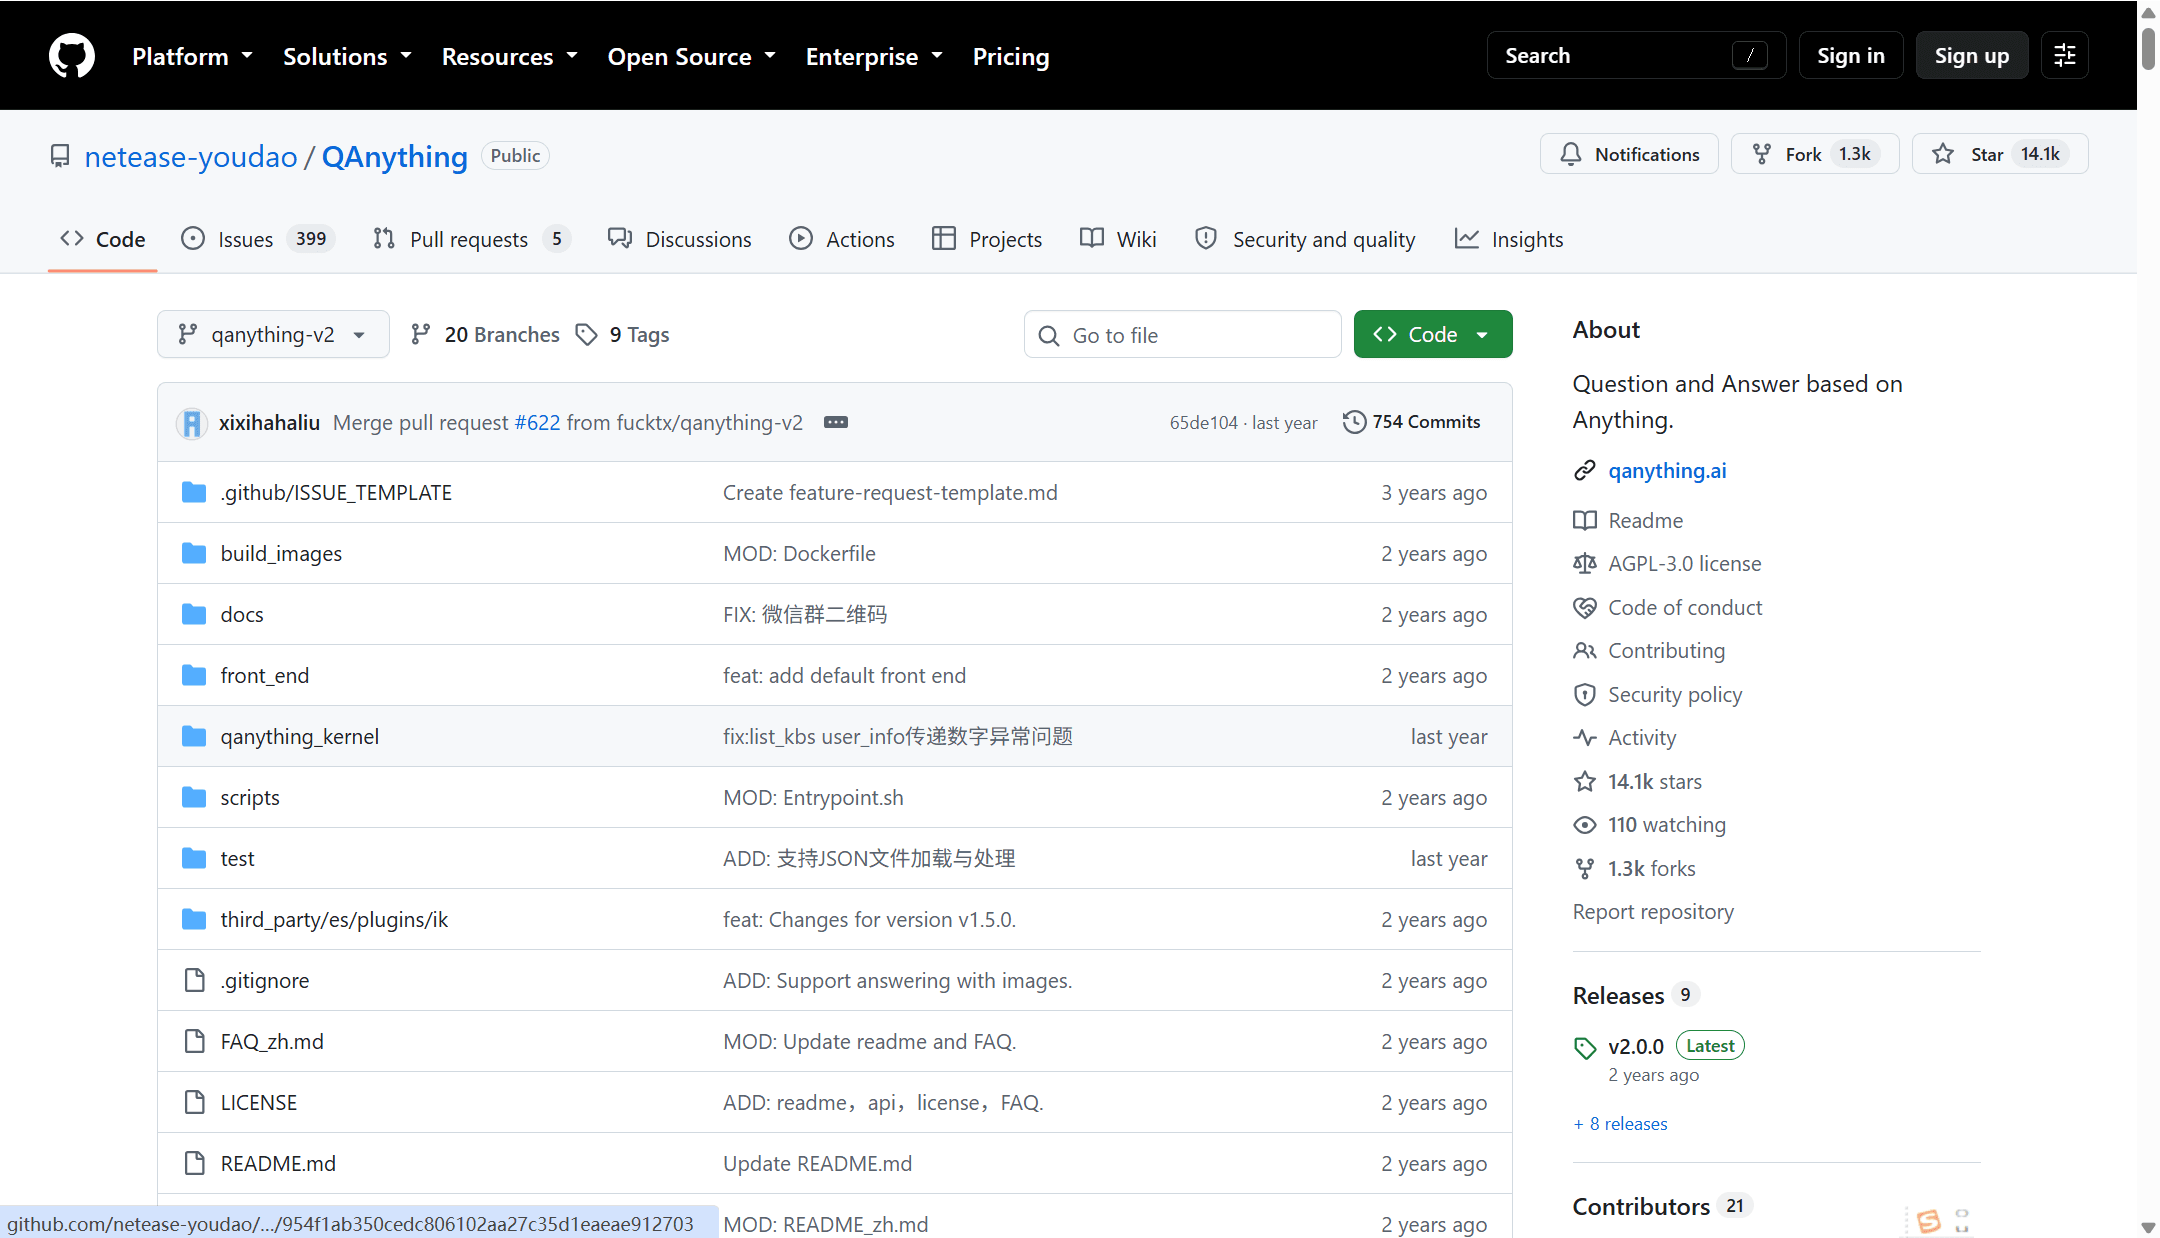Open the Pricing link
This screenshot has width=2160, height=1238.
click(1011, 56)
